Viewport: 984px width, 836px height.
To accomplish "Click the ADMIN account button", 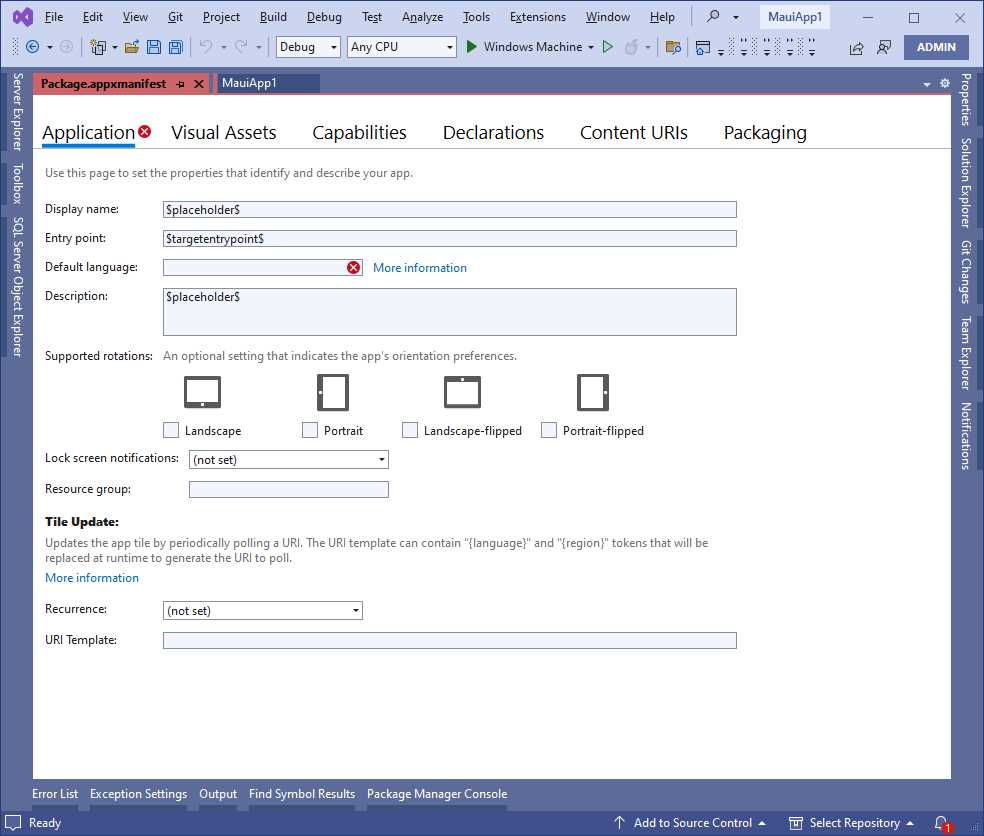I will click(936, 47).
